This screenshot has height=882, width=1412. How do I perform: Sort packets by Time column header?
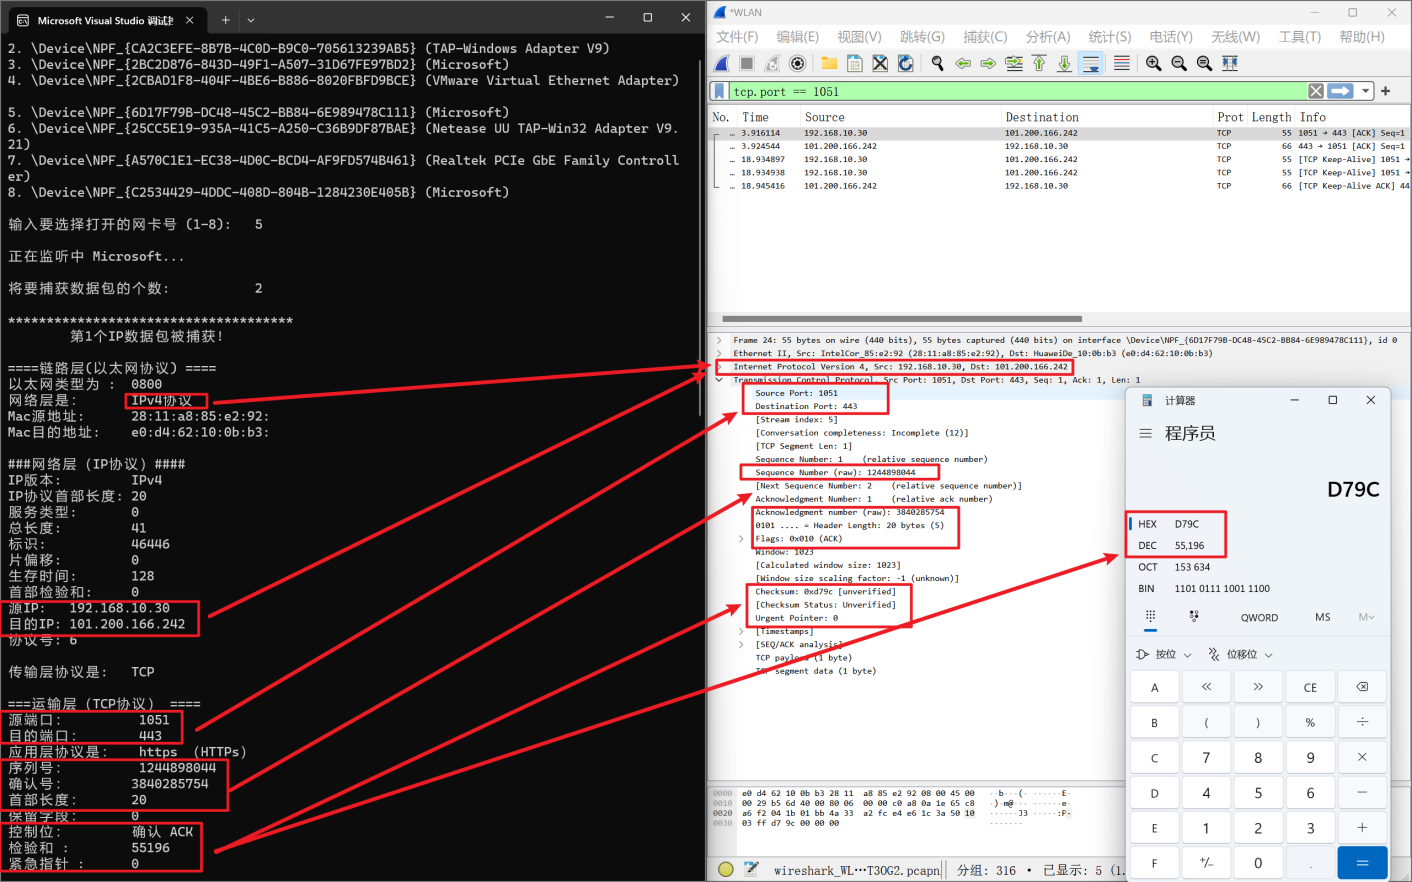coord(768,117)
